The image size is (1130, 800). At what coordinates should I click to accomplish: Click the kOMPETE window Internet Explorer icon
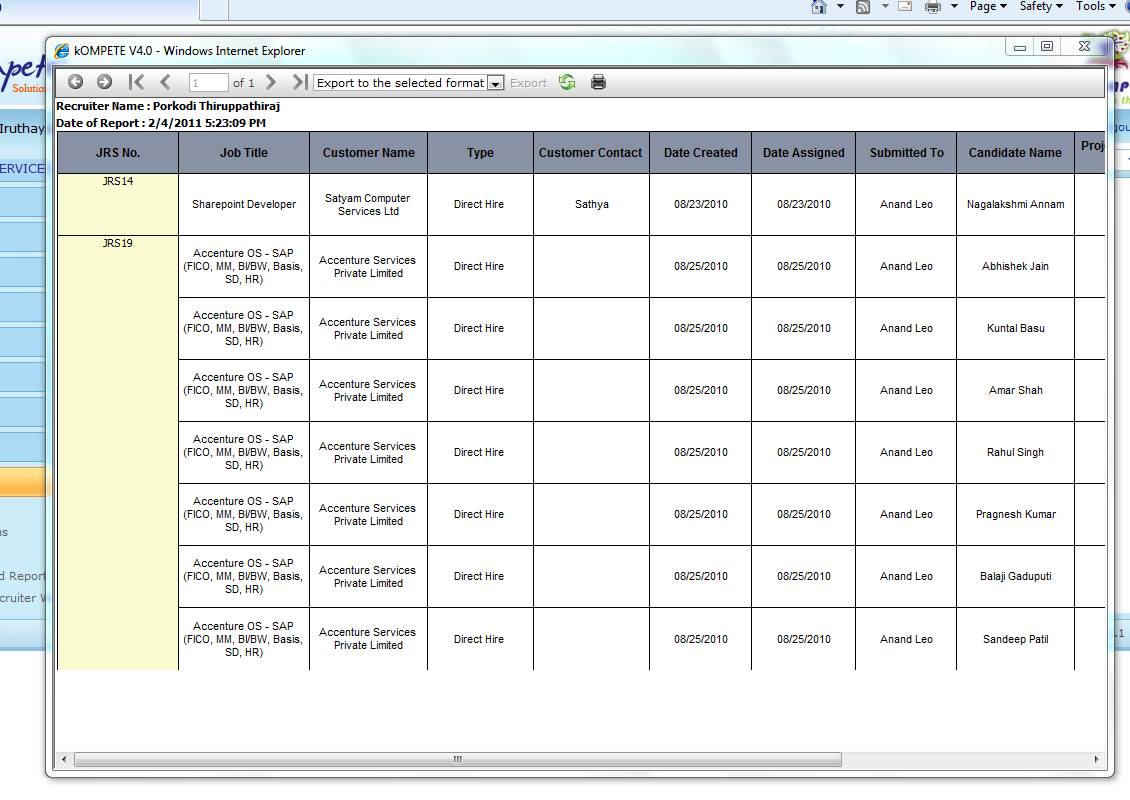point(62,50)
